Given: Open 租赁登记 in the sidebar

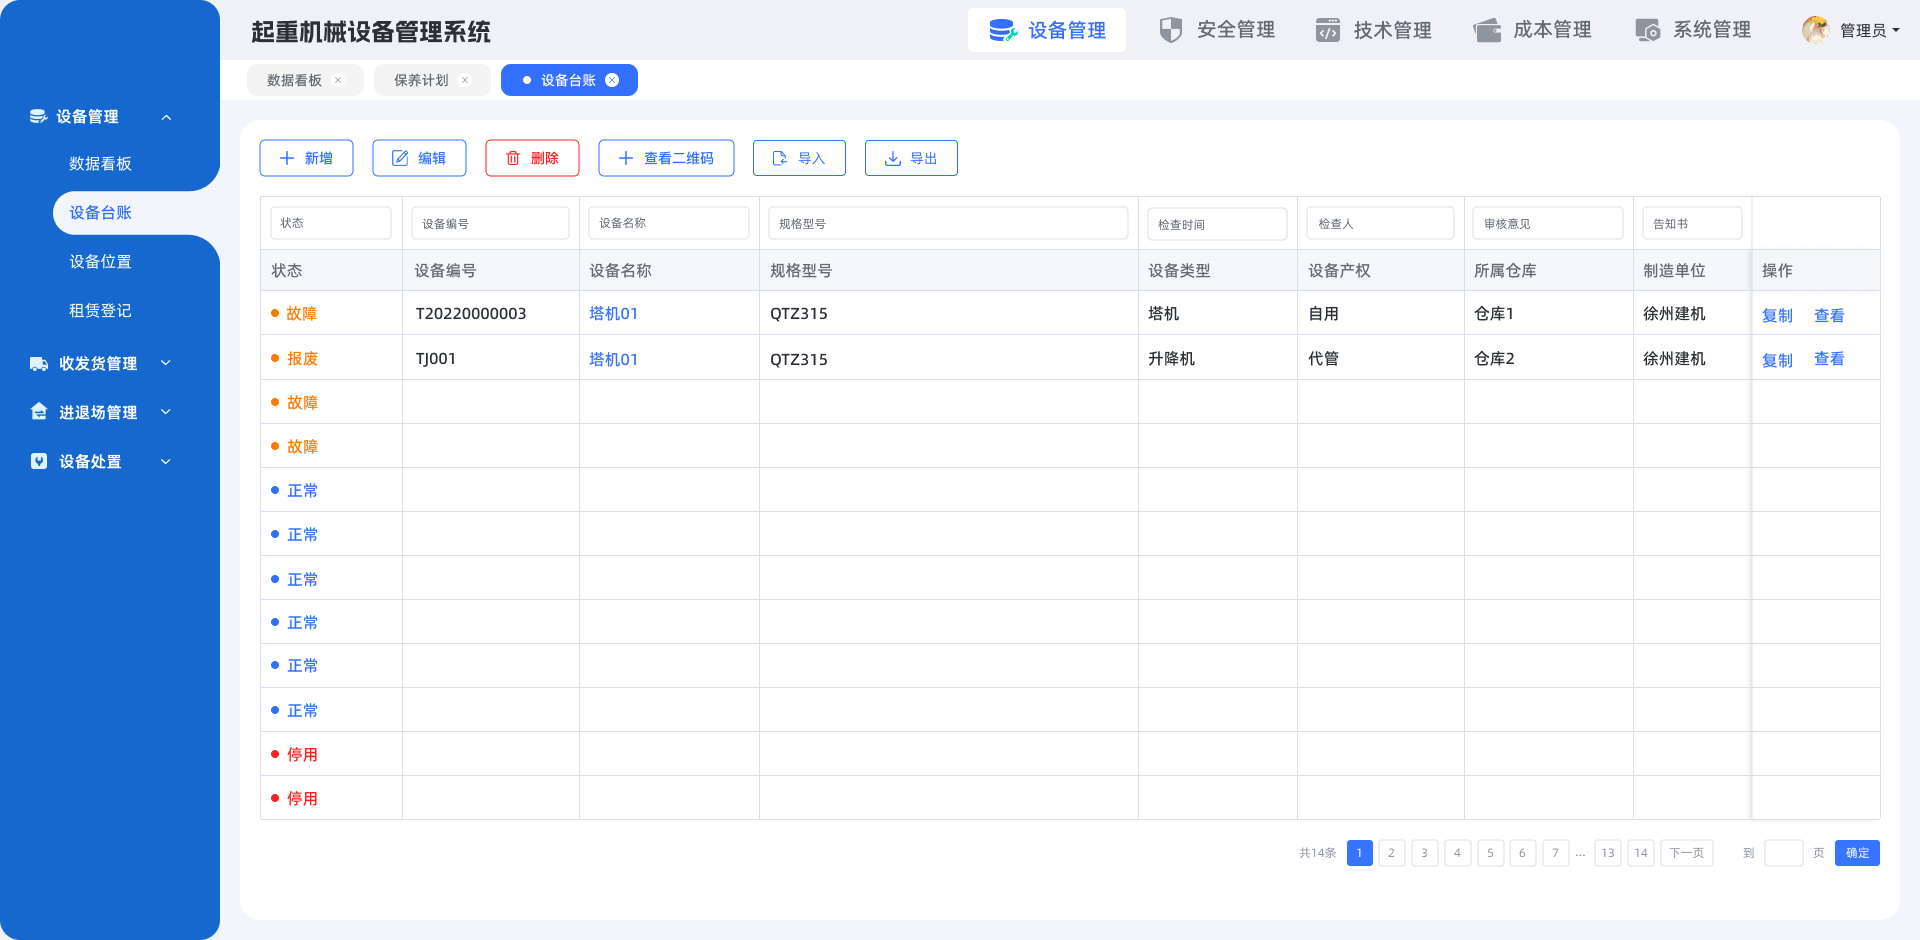Looking at the screenshot, I should (x=100, y=311).
